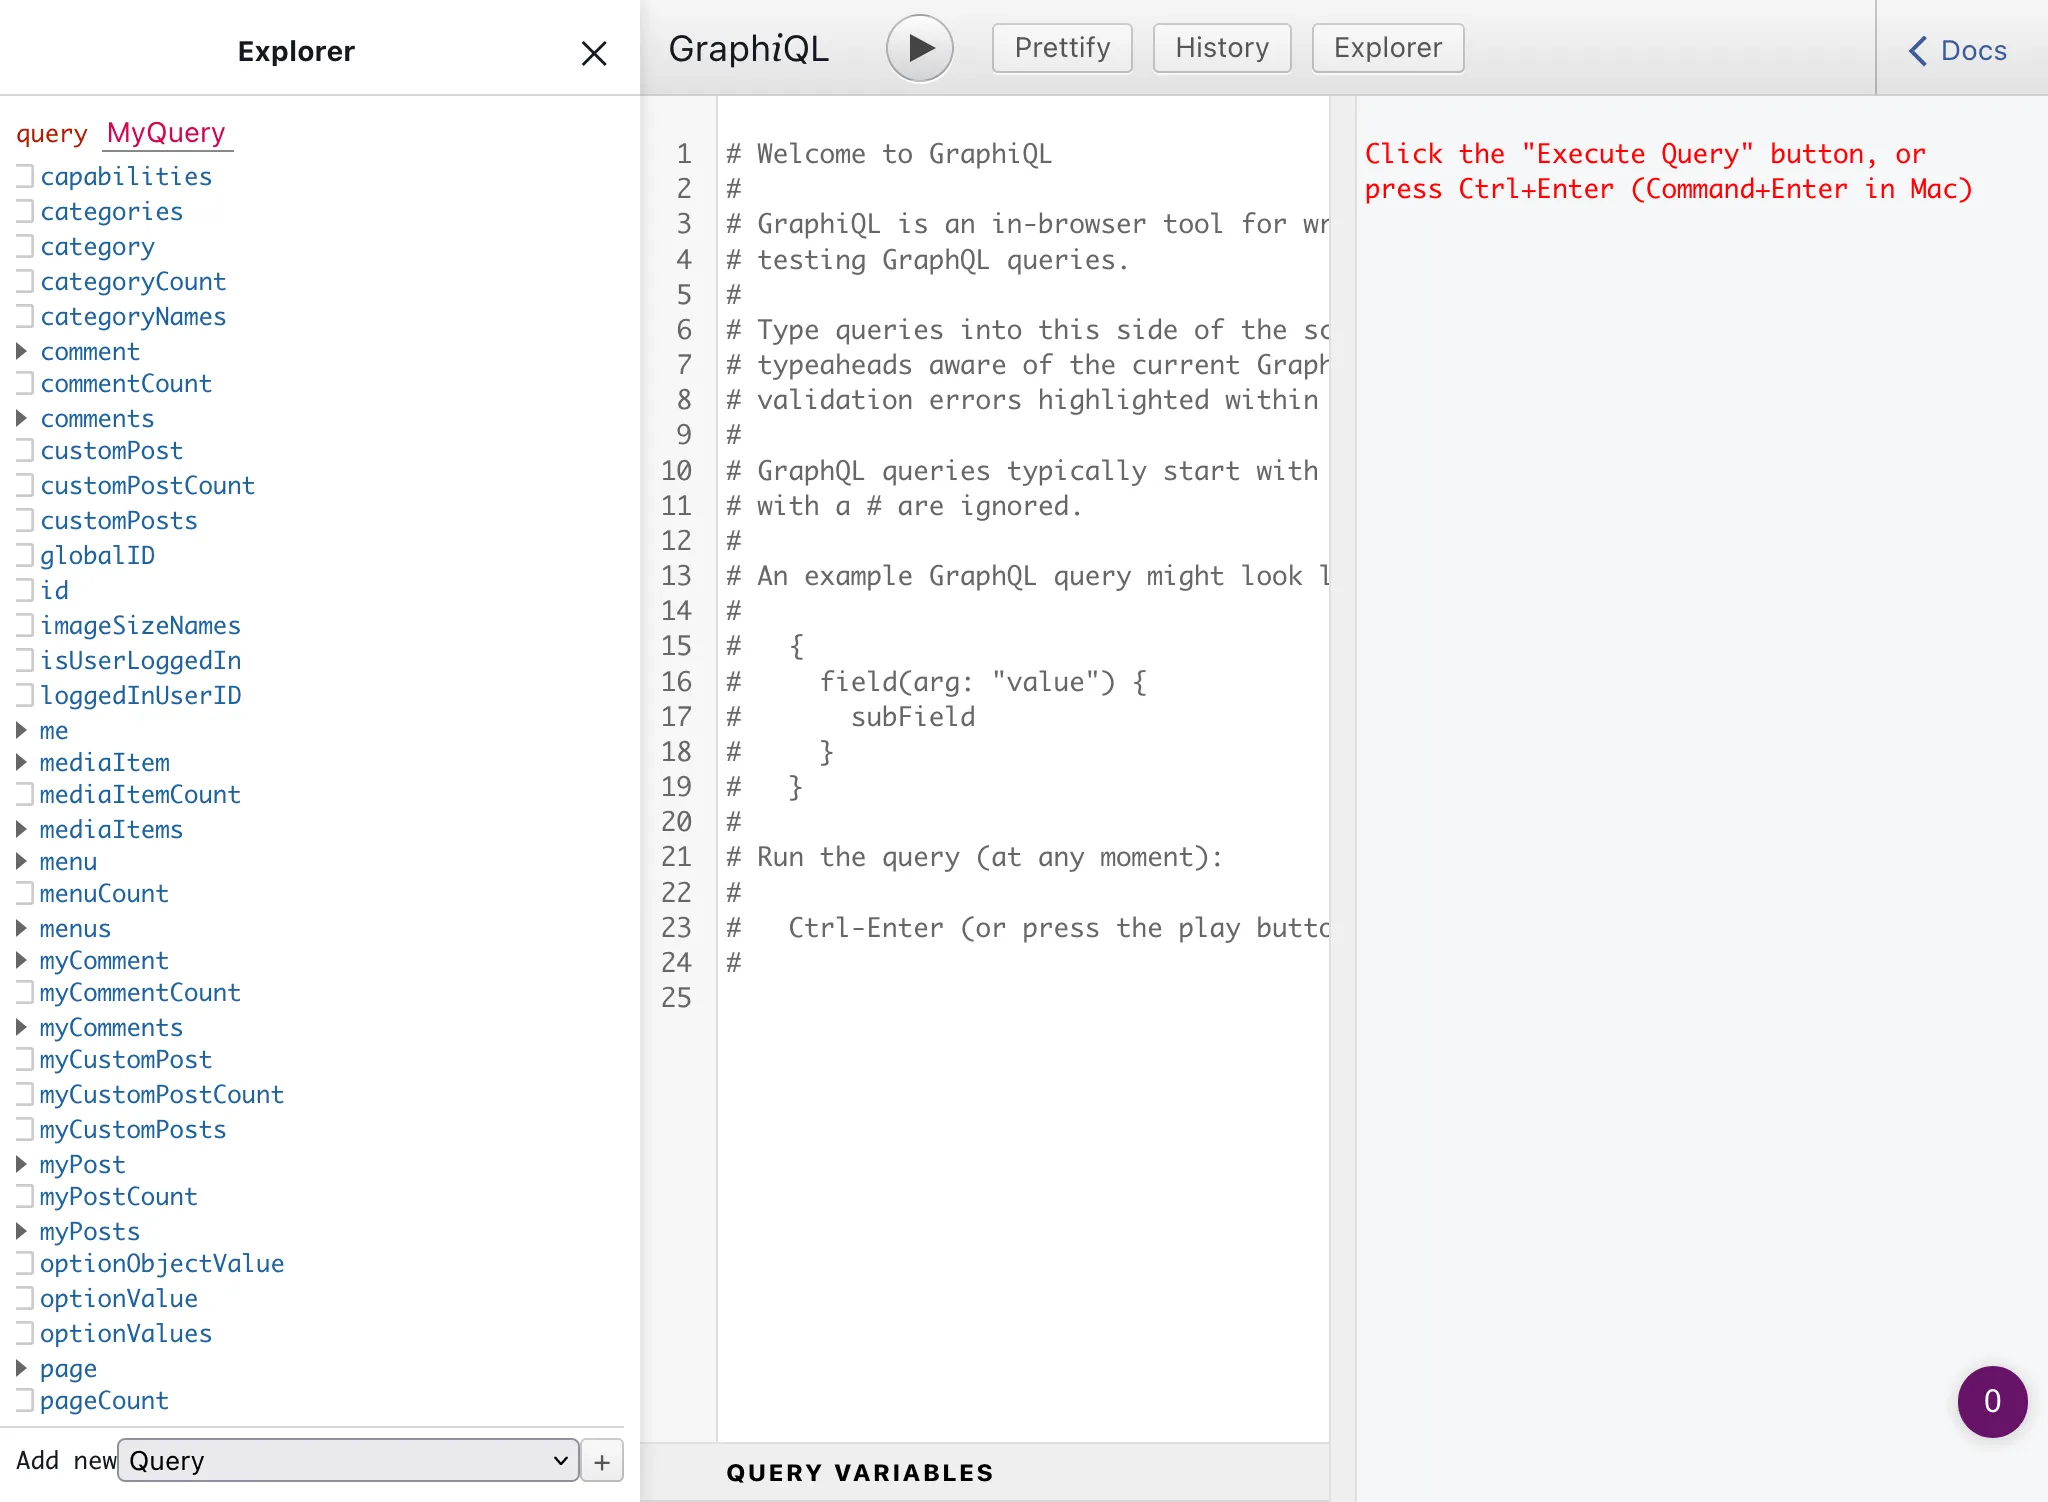
Task: Check the pageCount field
Action: tap(25, 1400)
